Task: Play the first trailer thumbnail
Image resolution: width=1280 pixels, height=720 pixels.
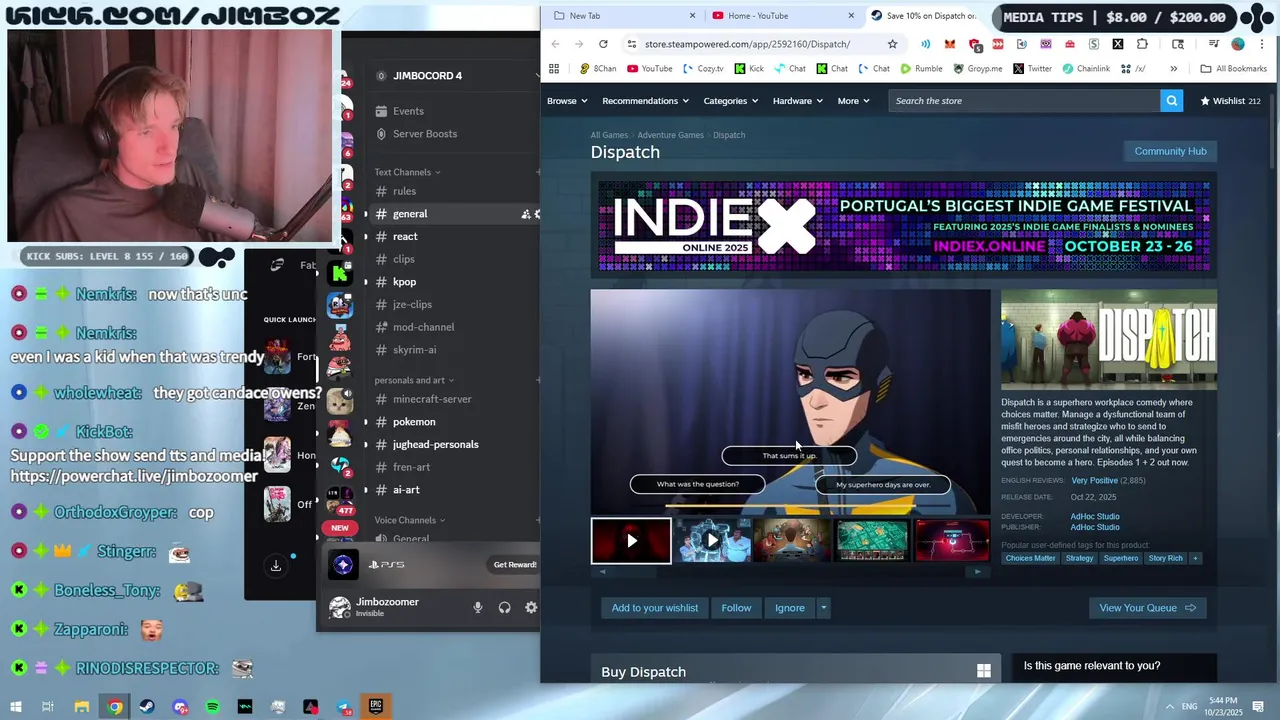Action: point(631,541)
